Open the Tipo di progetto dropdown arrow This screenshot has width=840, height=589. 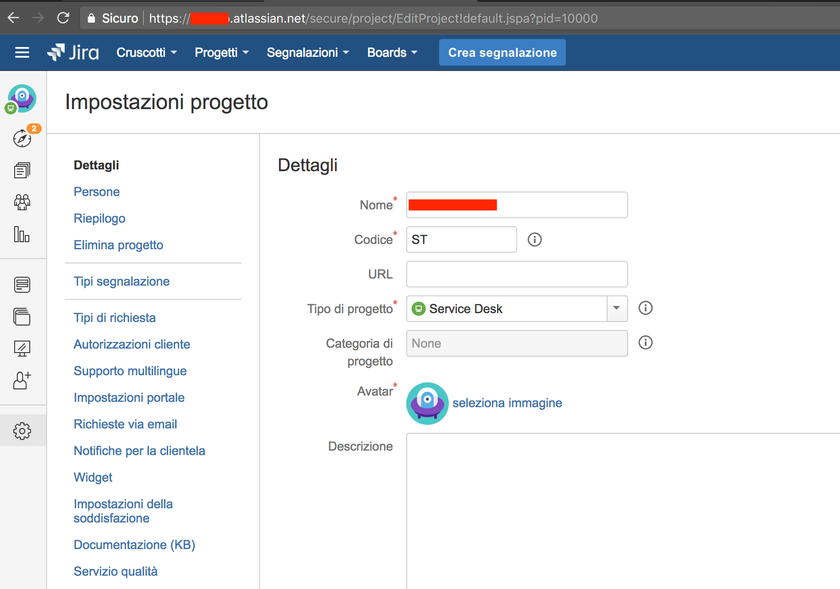pos(617,308)
